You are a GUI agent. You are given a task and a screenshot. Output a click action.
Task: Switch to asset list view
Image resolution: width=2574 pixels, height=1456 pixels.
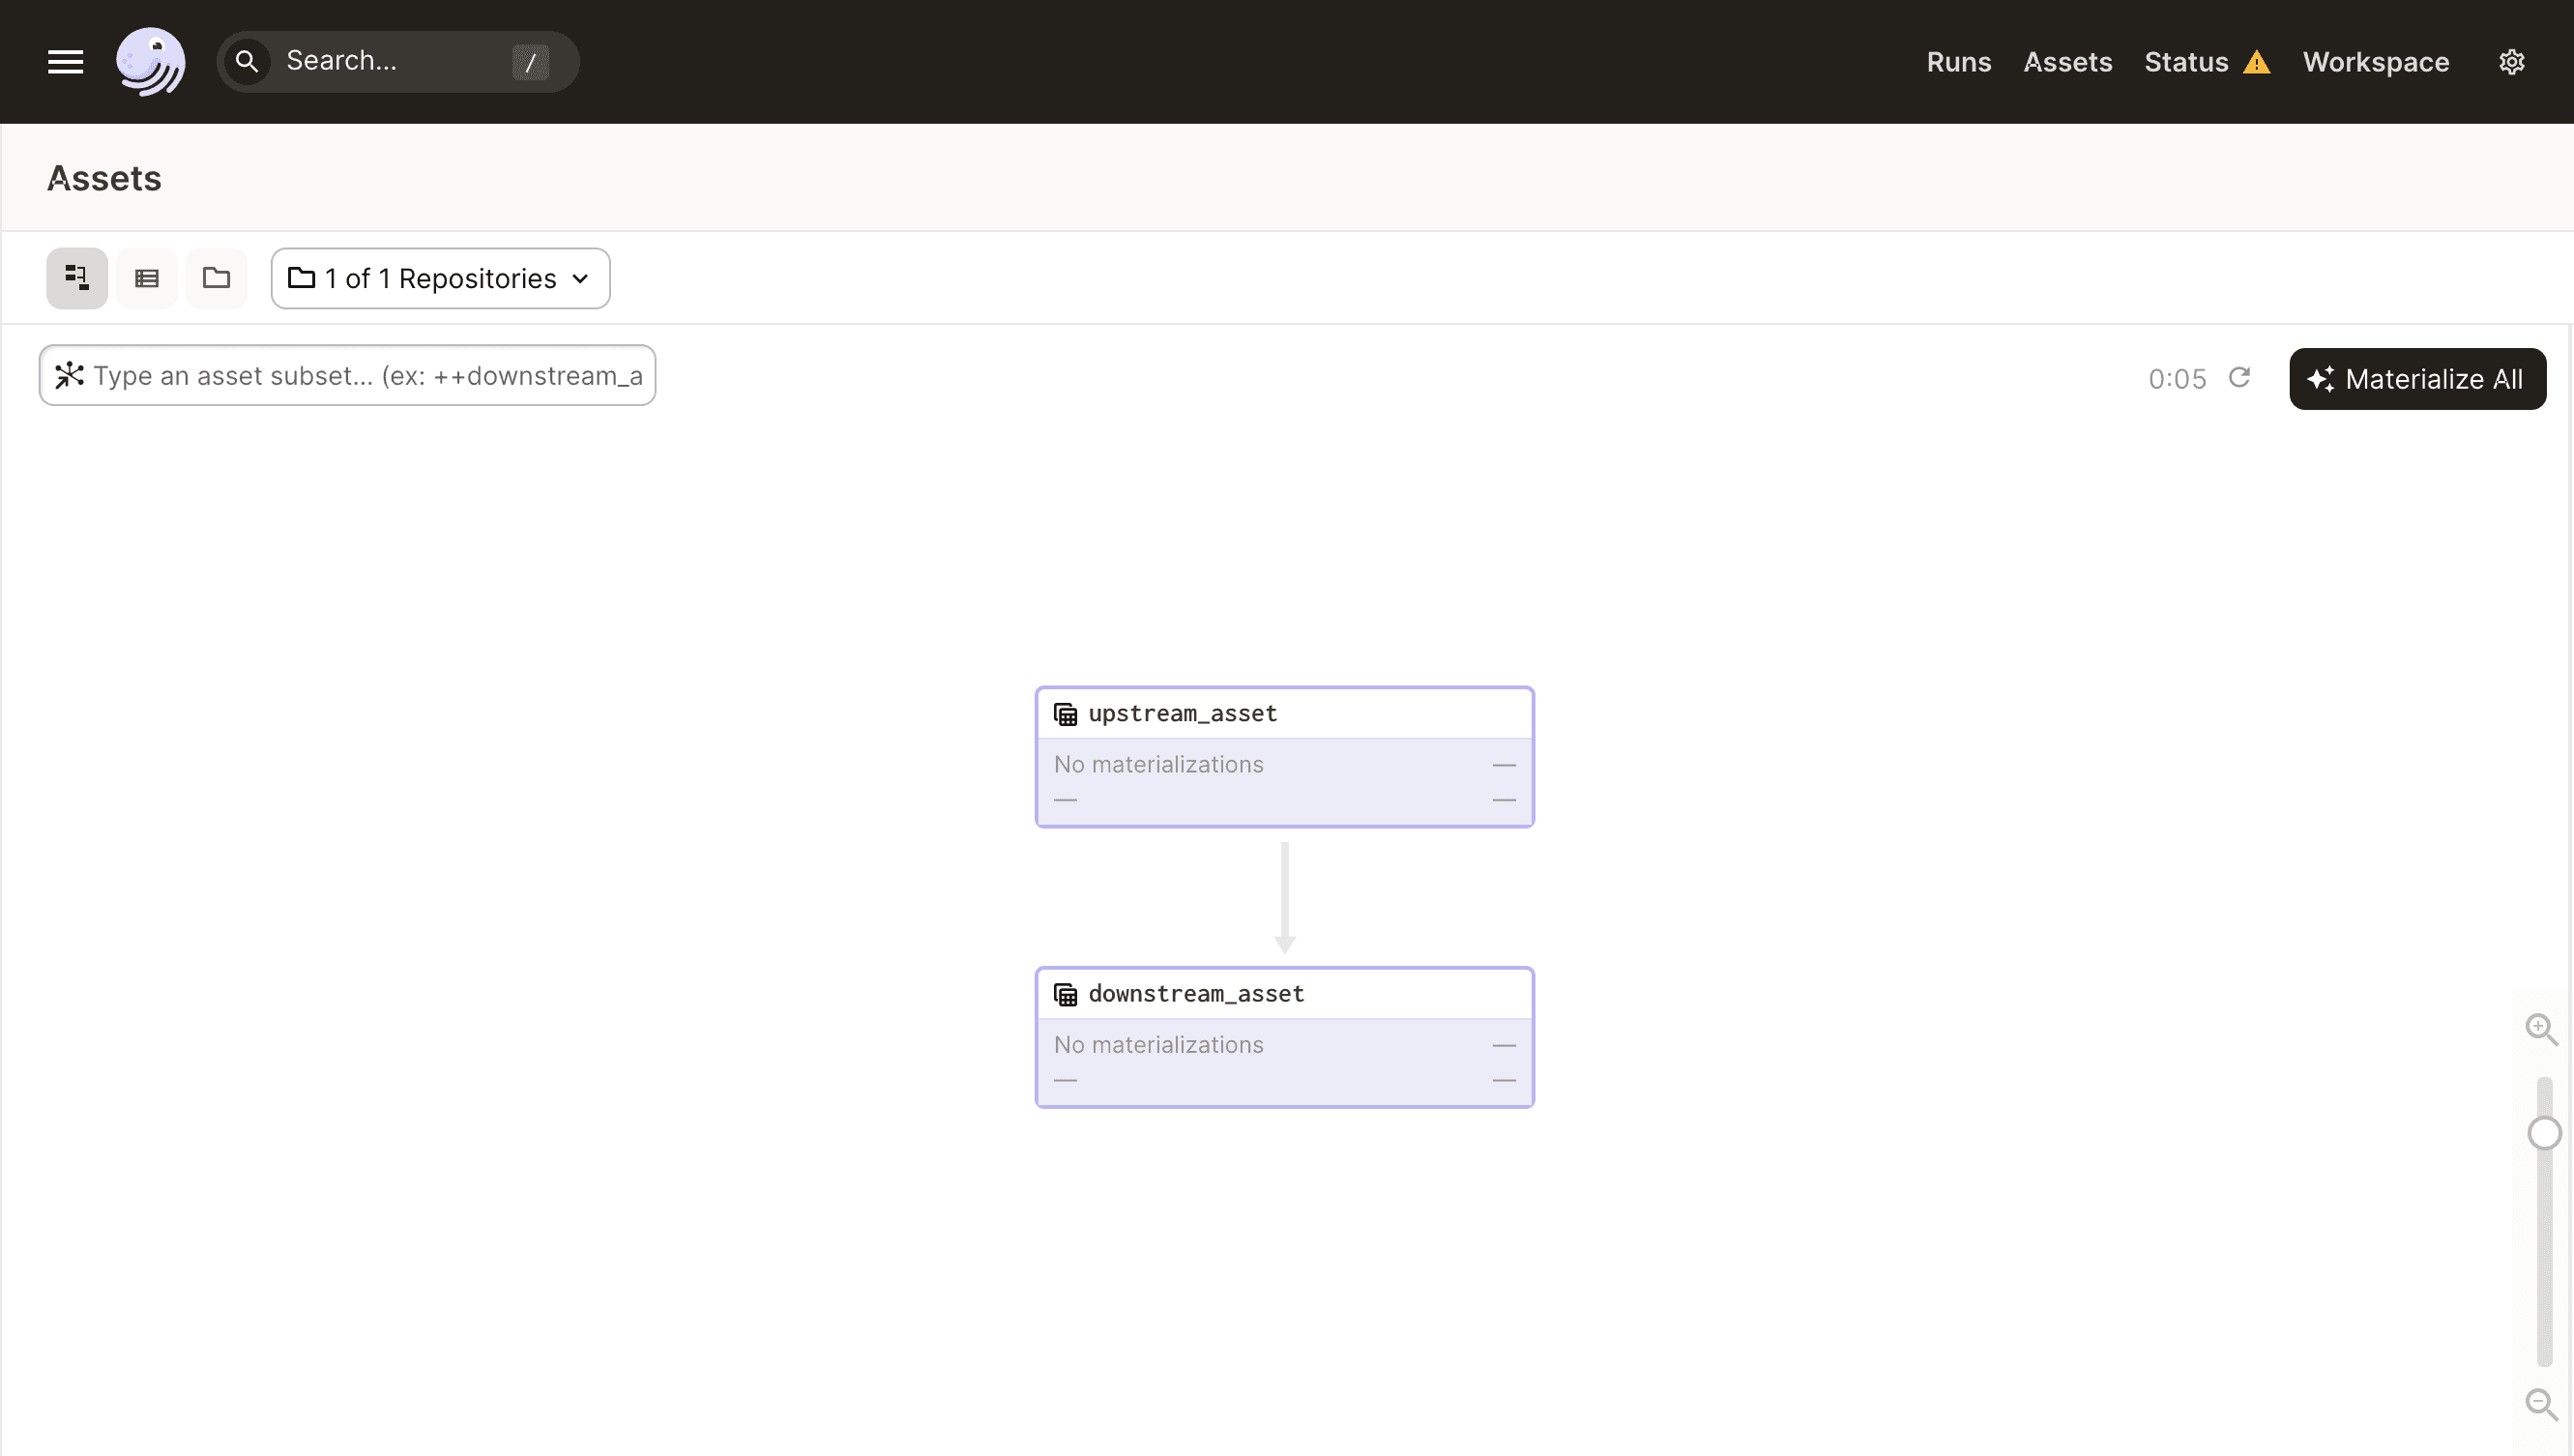coord(147,278)
